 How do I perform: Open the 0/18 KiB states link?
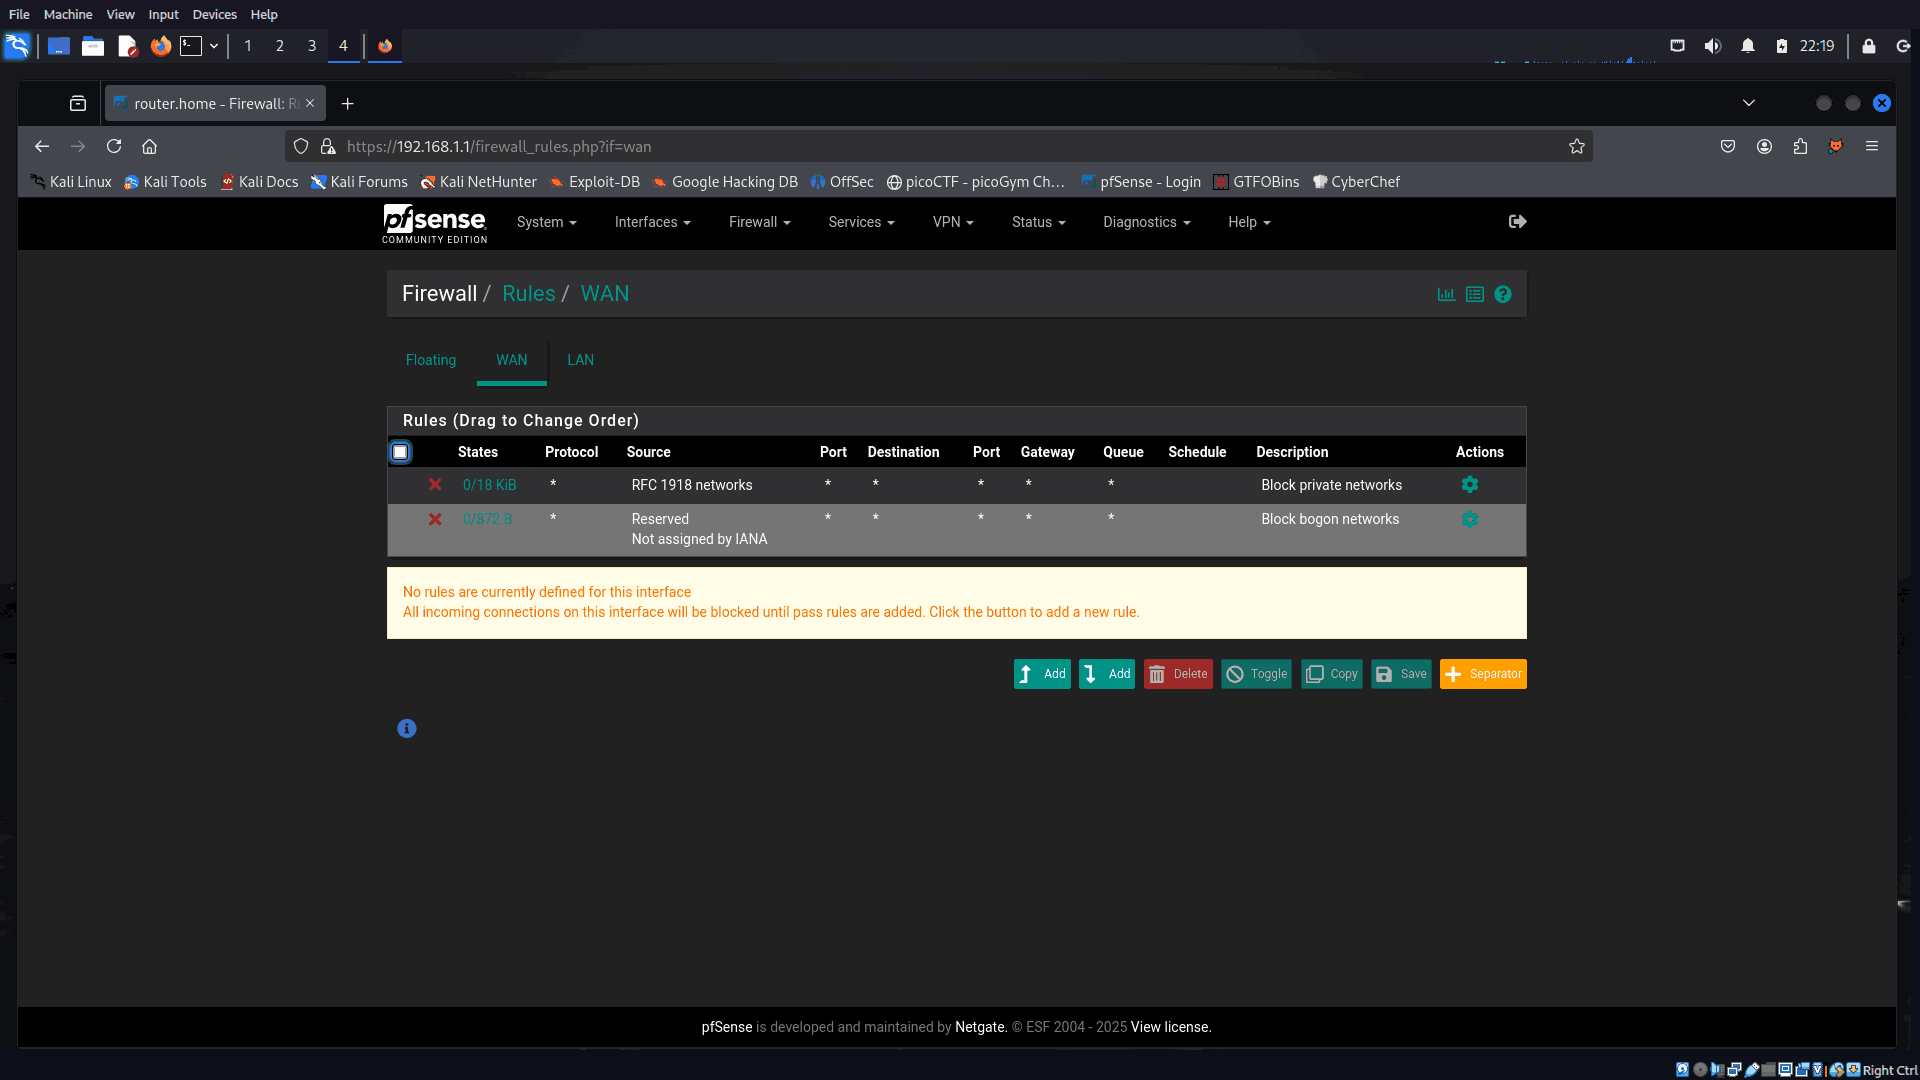click(x=490, y=485)
